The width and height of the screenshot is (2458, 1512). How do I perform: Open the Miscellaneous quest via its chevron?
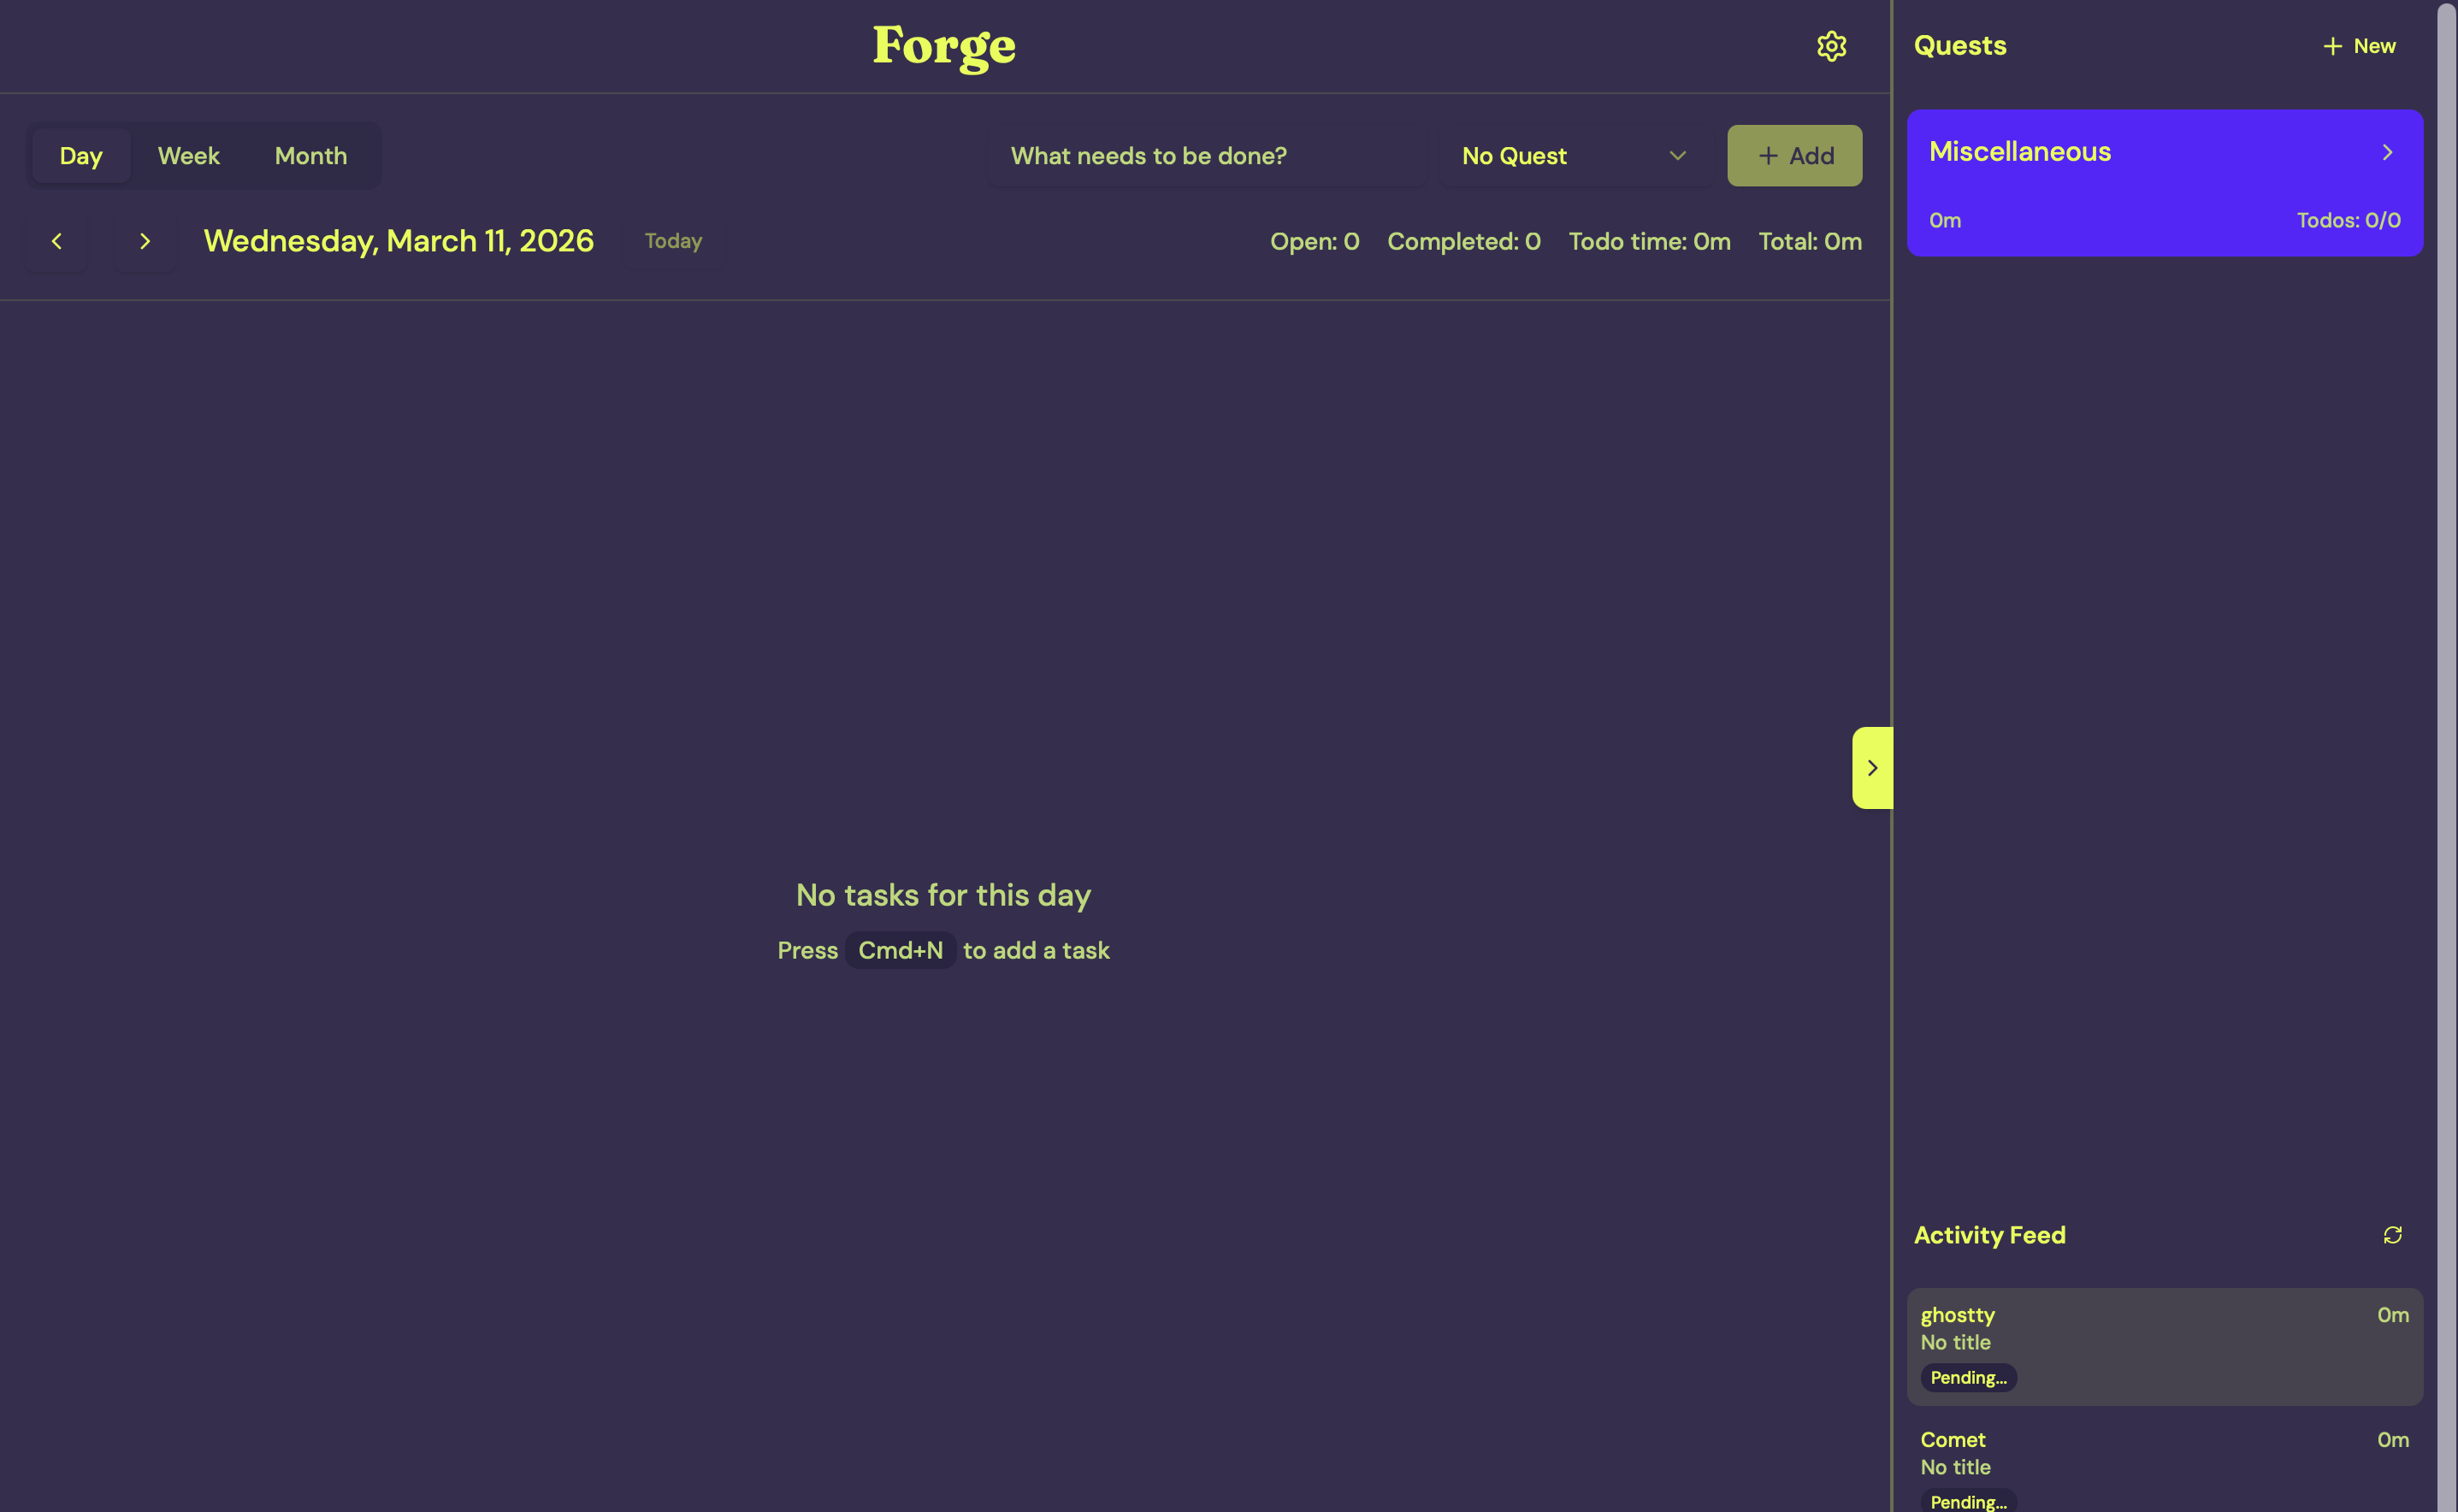pyautogui.click(x=2387, y=151)
